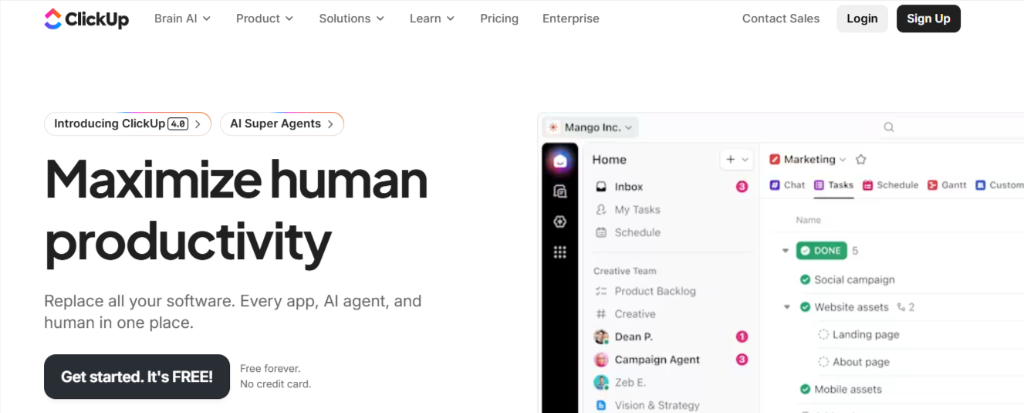The image size is (1024, 413).
Task: Toggle the Website assets check circle
Action: pos(805,307)
